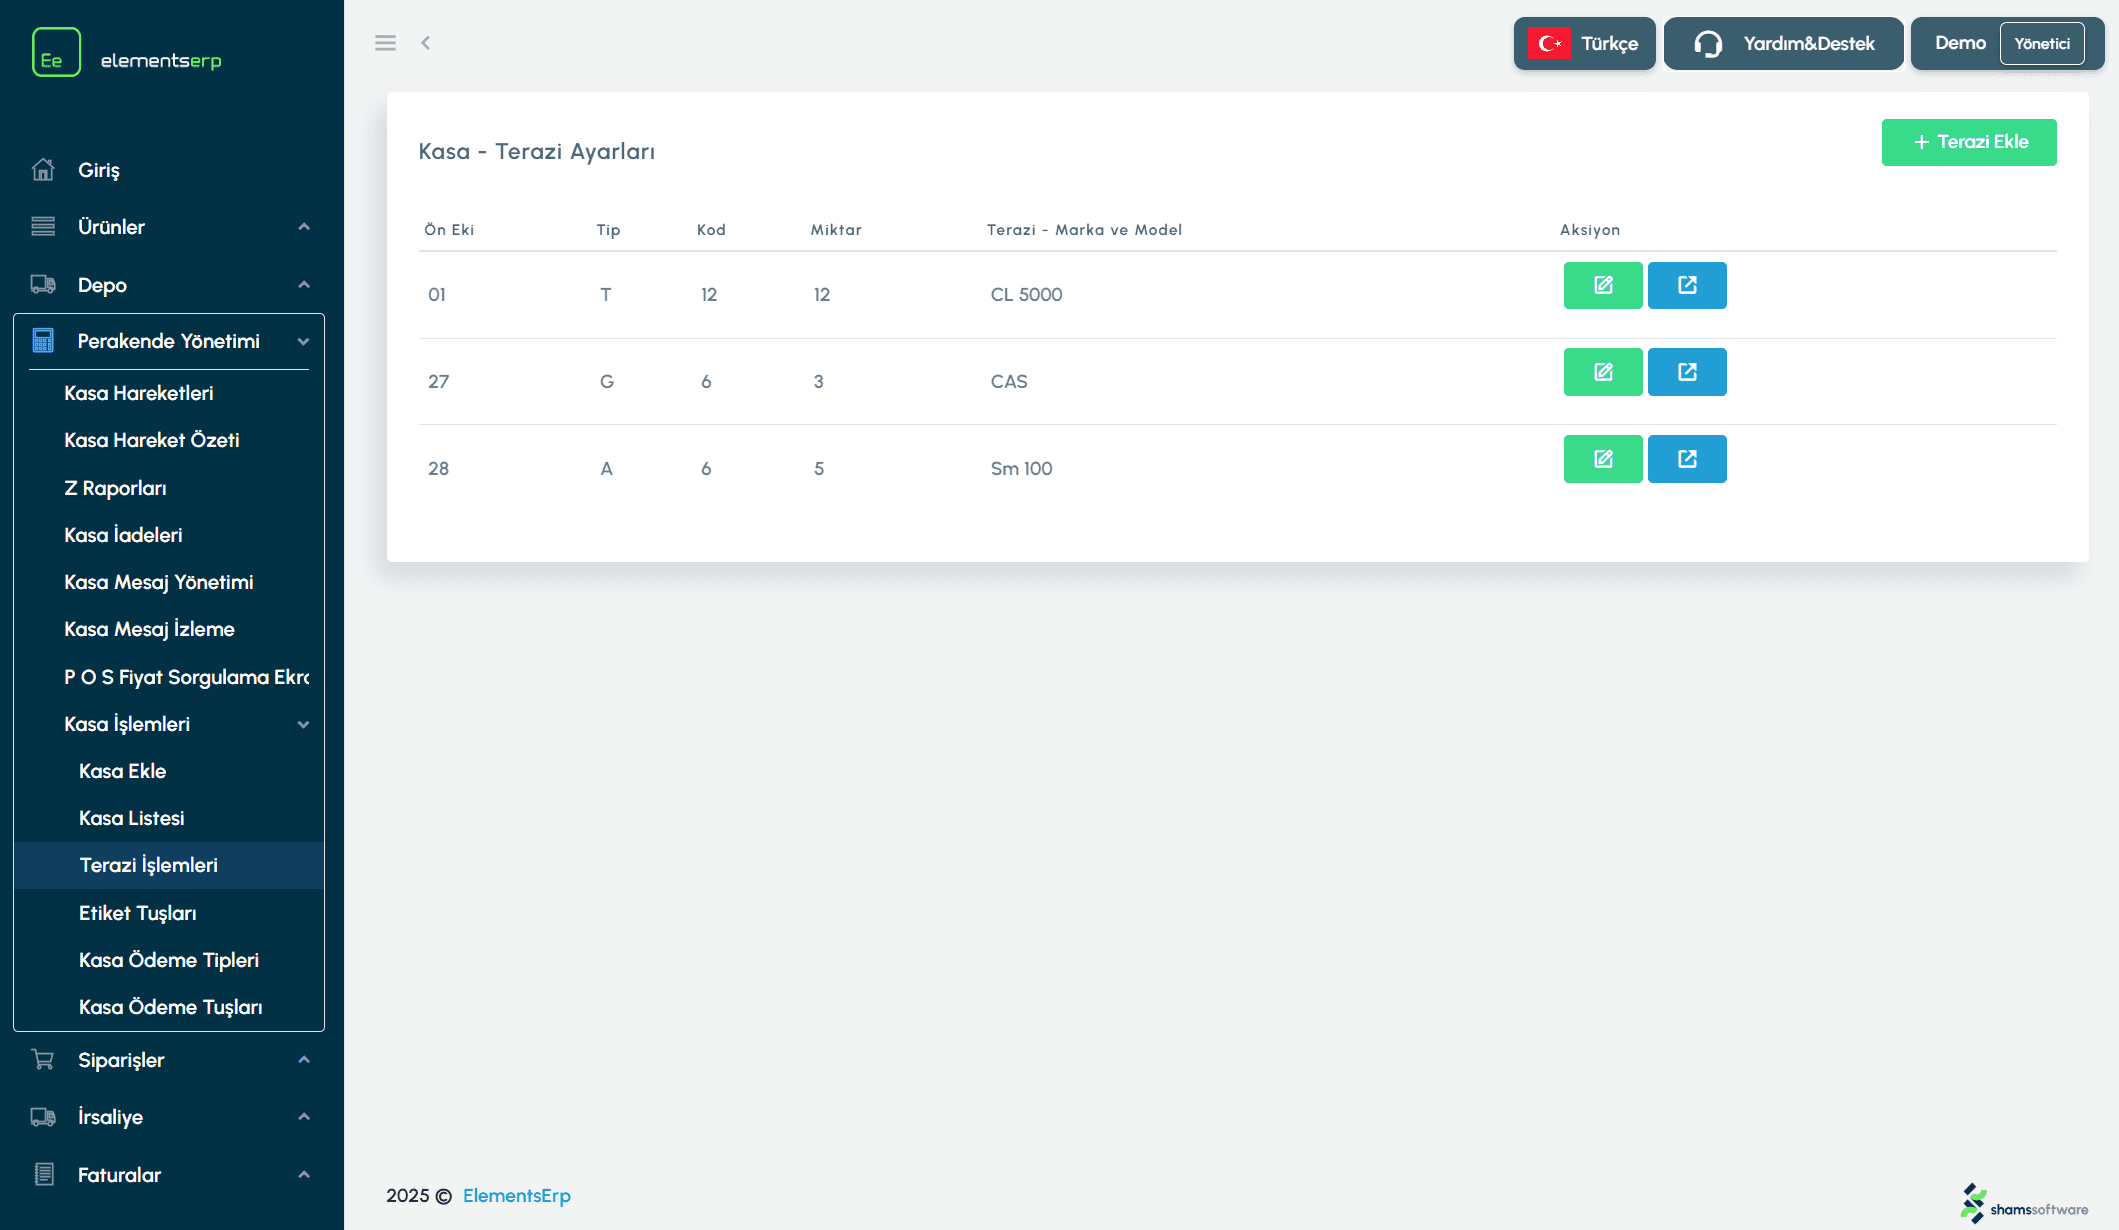Select Etiket Tuşları in sidebar
Screen dimensions: 2119x1230
pos(137,913)
